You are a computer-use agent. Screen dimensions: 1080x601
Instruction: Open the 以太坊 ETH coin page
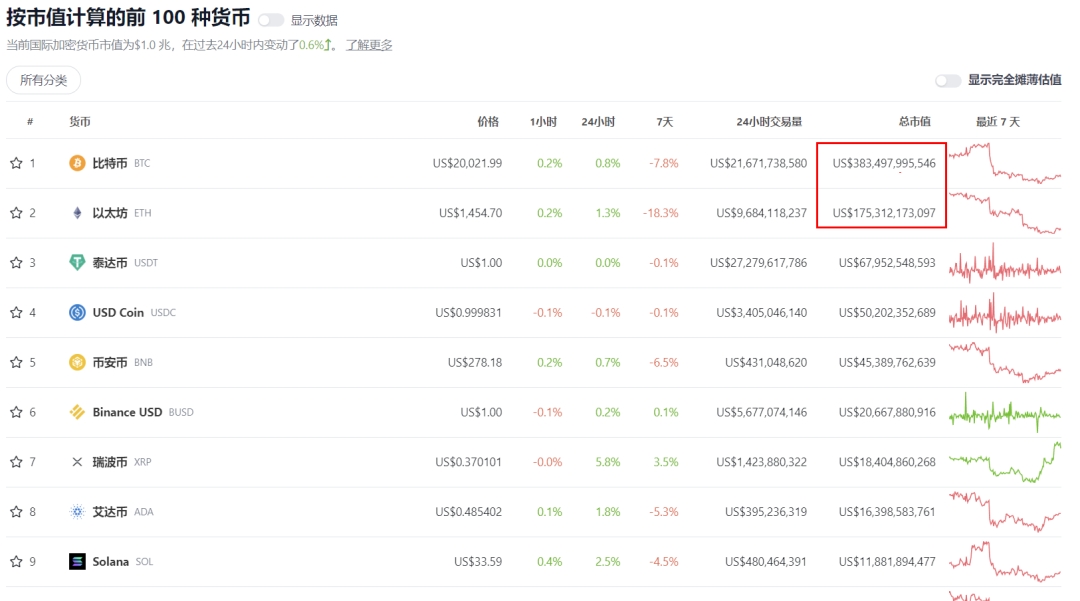(x=110, y=213)
